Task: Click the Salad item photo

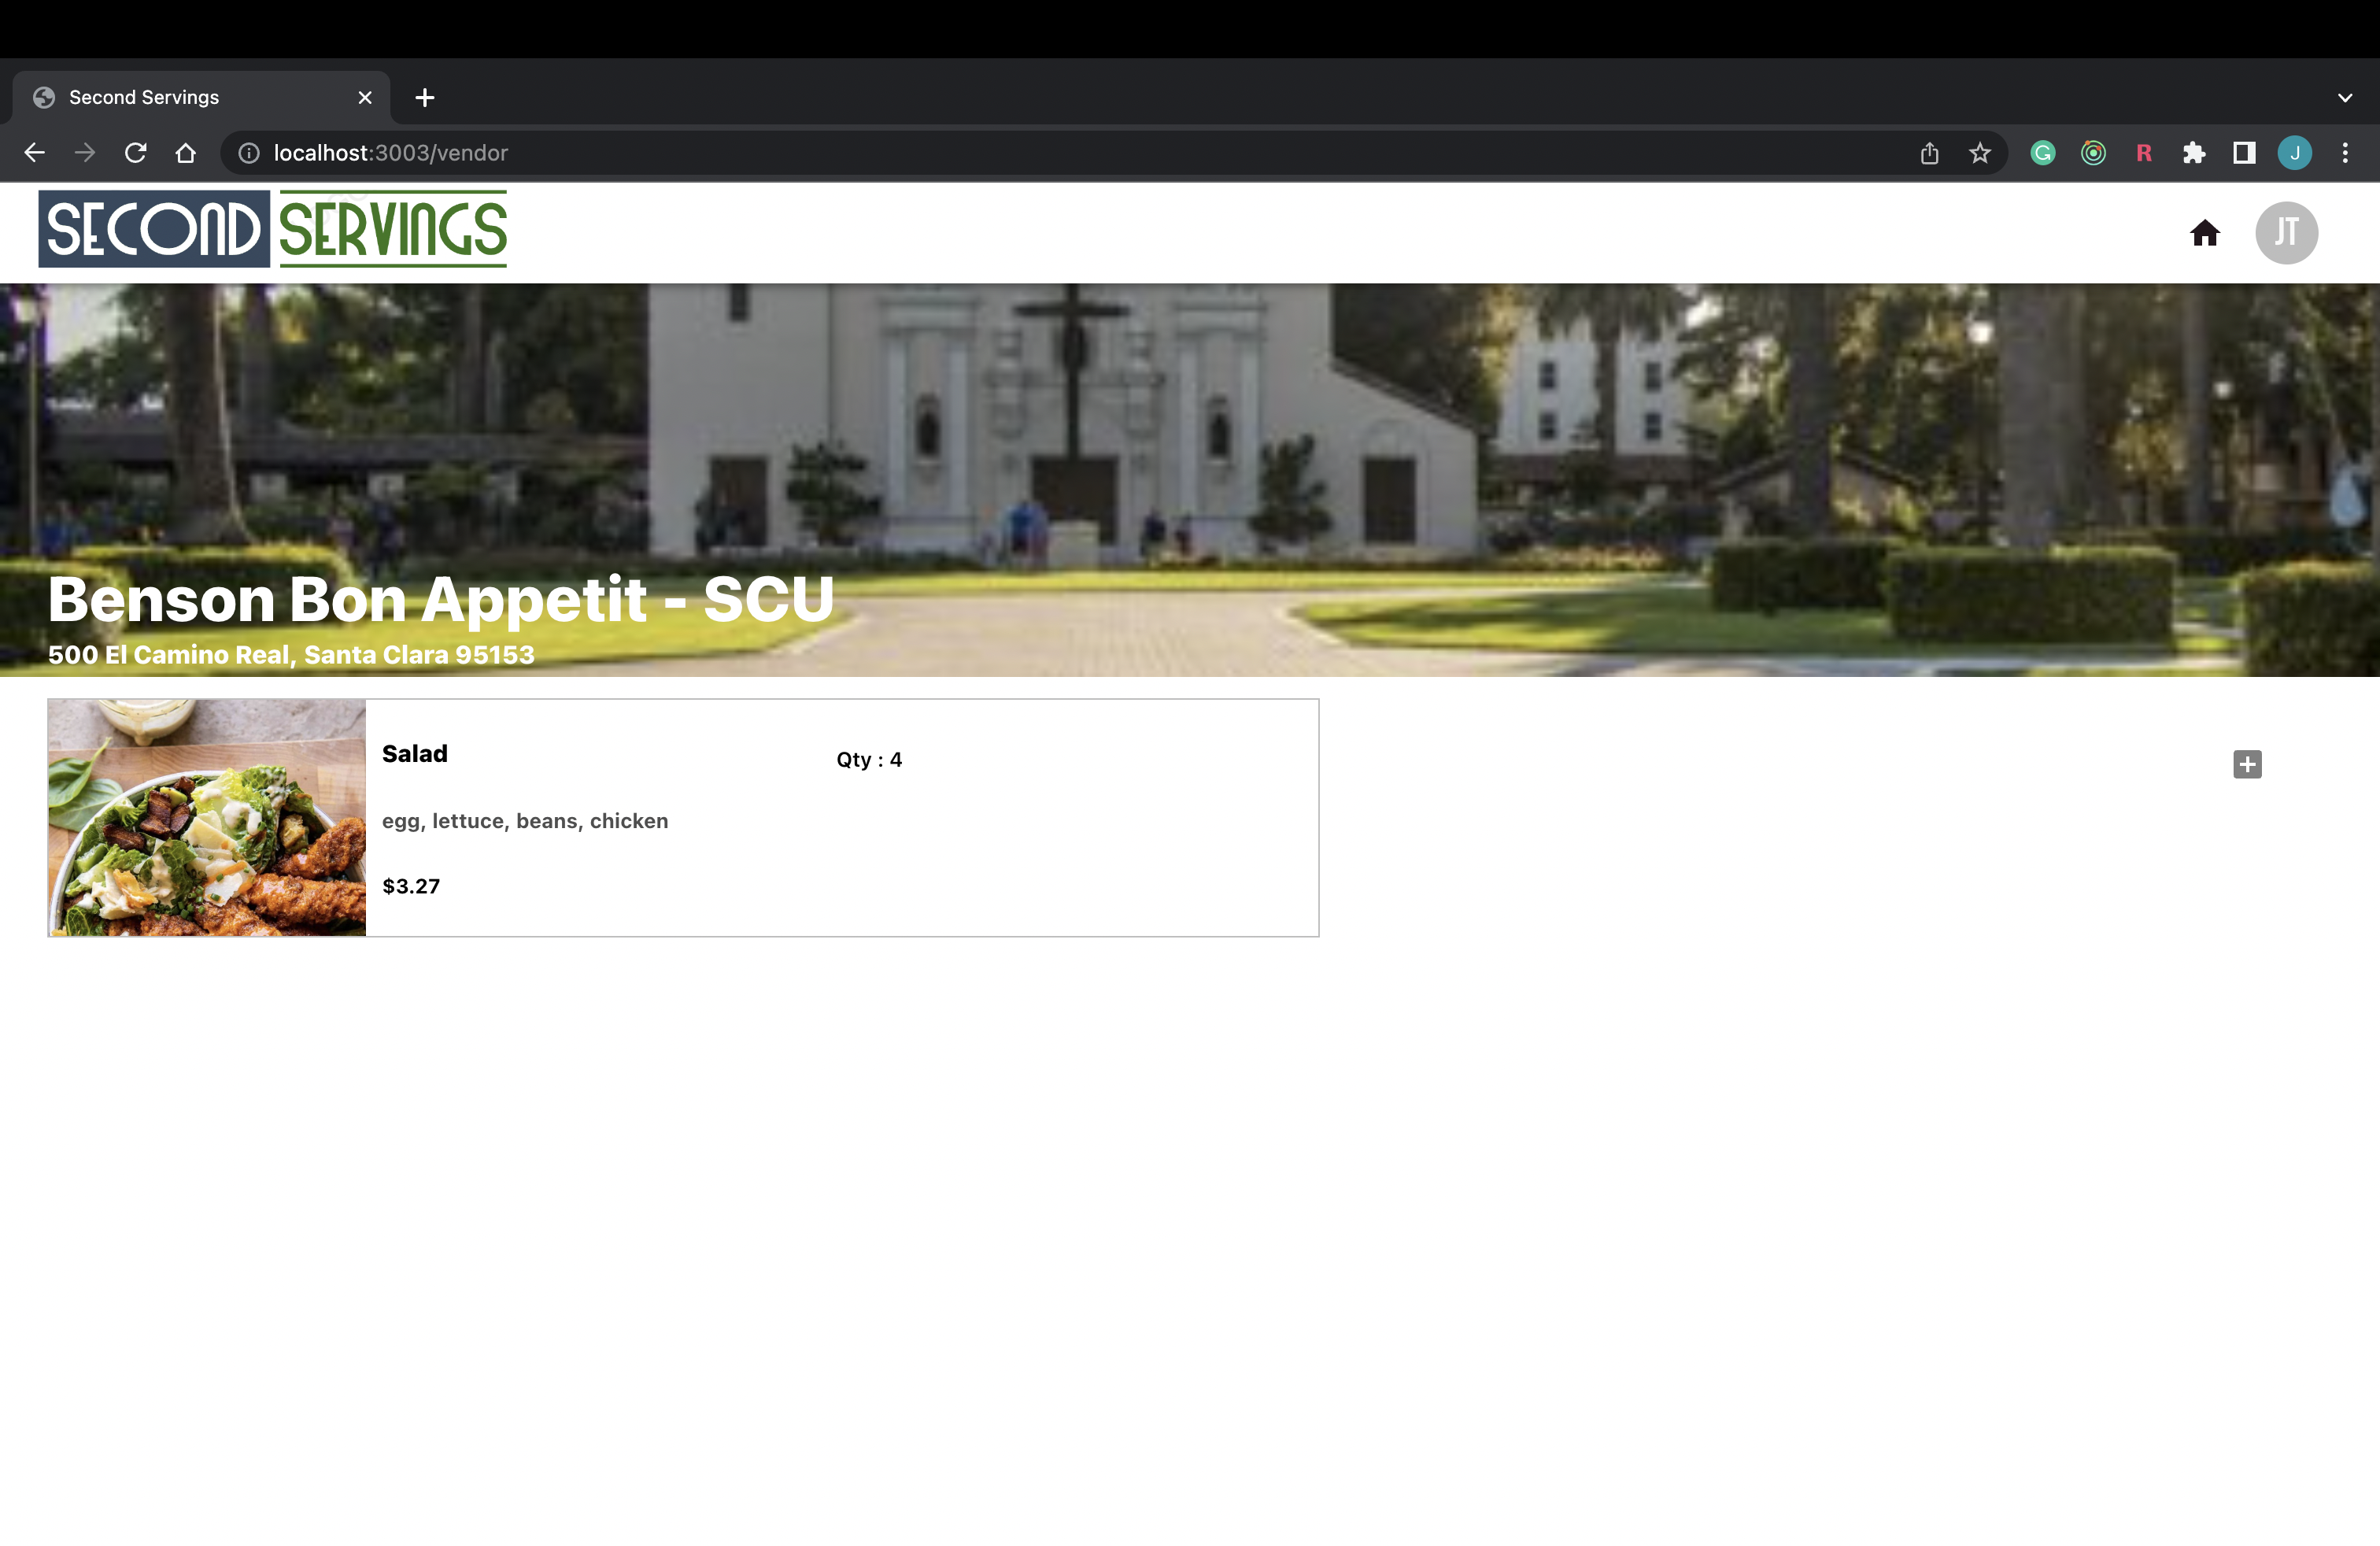Action: click(207, 818)
